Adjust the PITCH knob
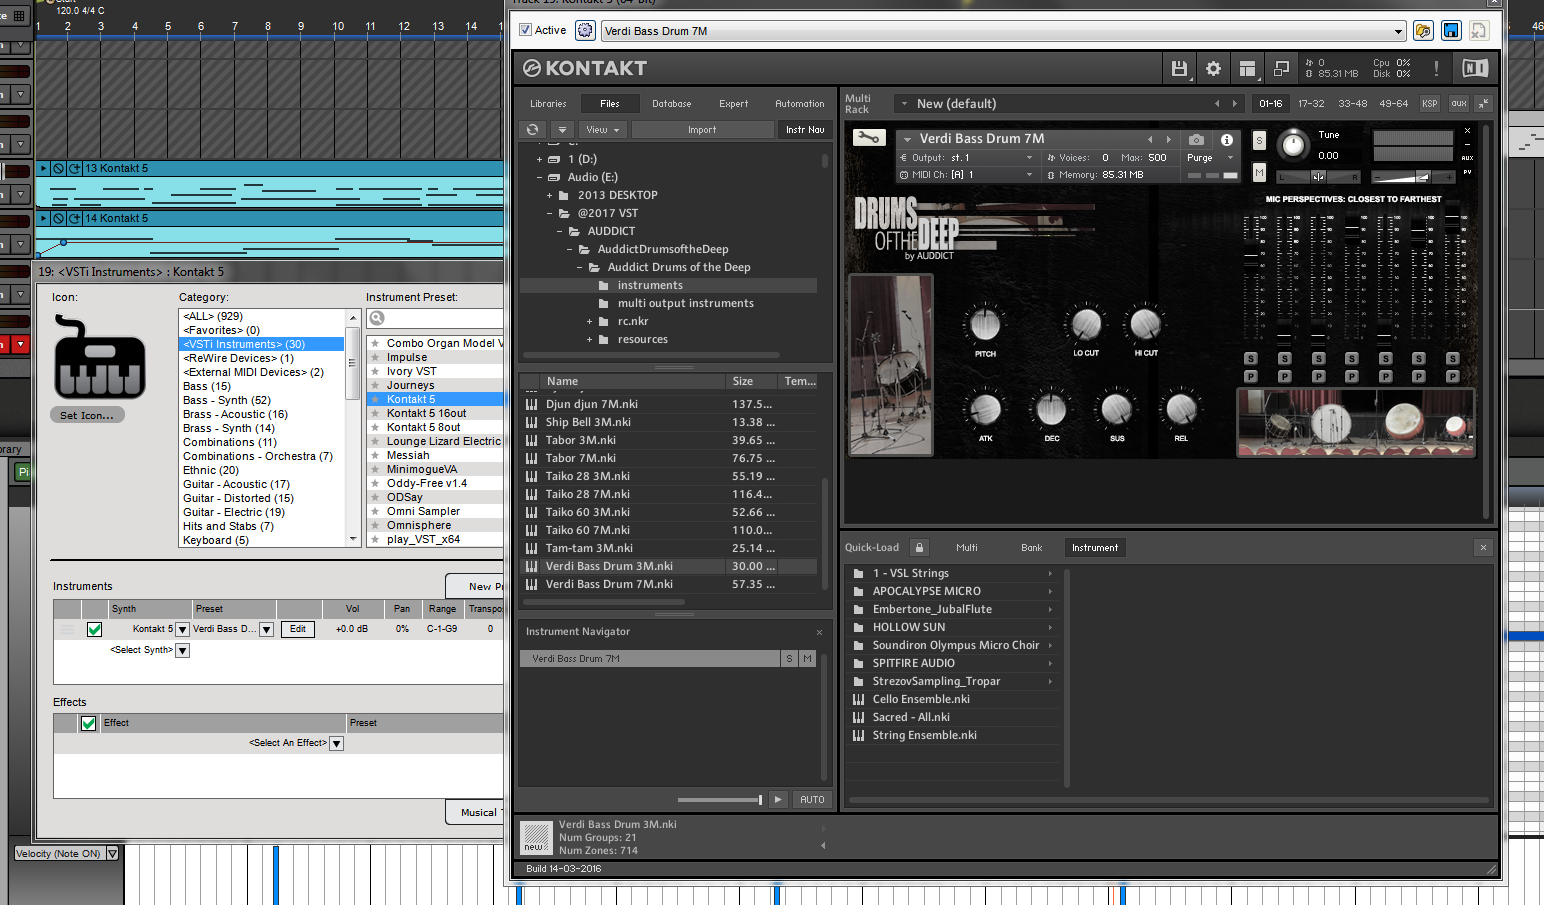This screenshot has height=905, width=1544. click(985, 324)
